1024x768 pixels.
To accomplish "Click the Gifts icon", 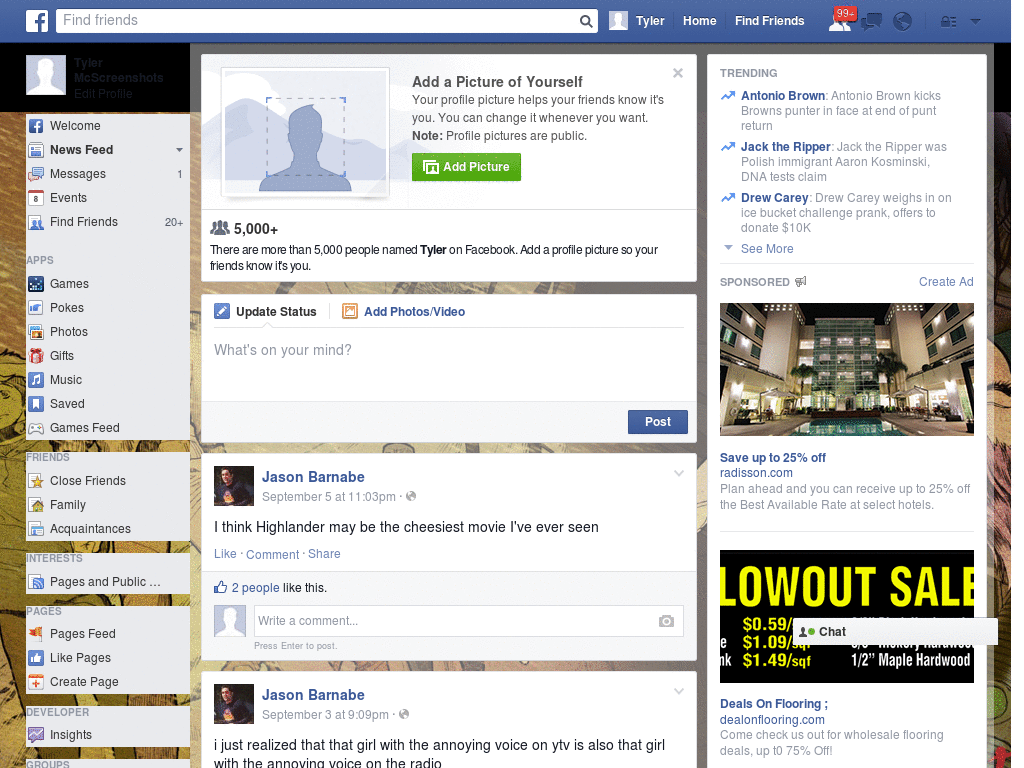I will (x=36, y=356).
